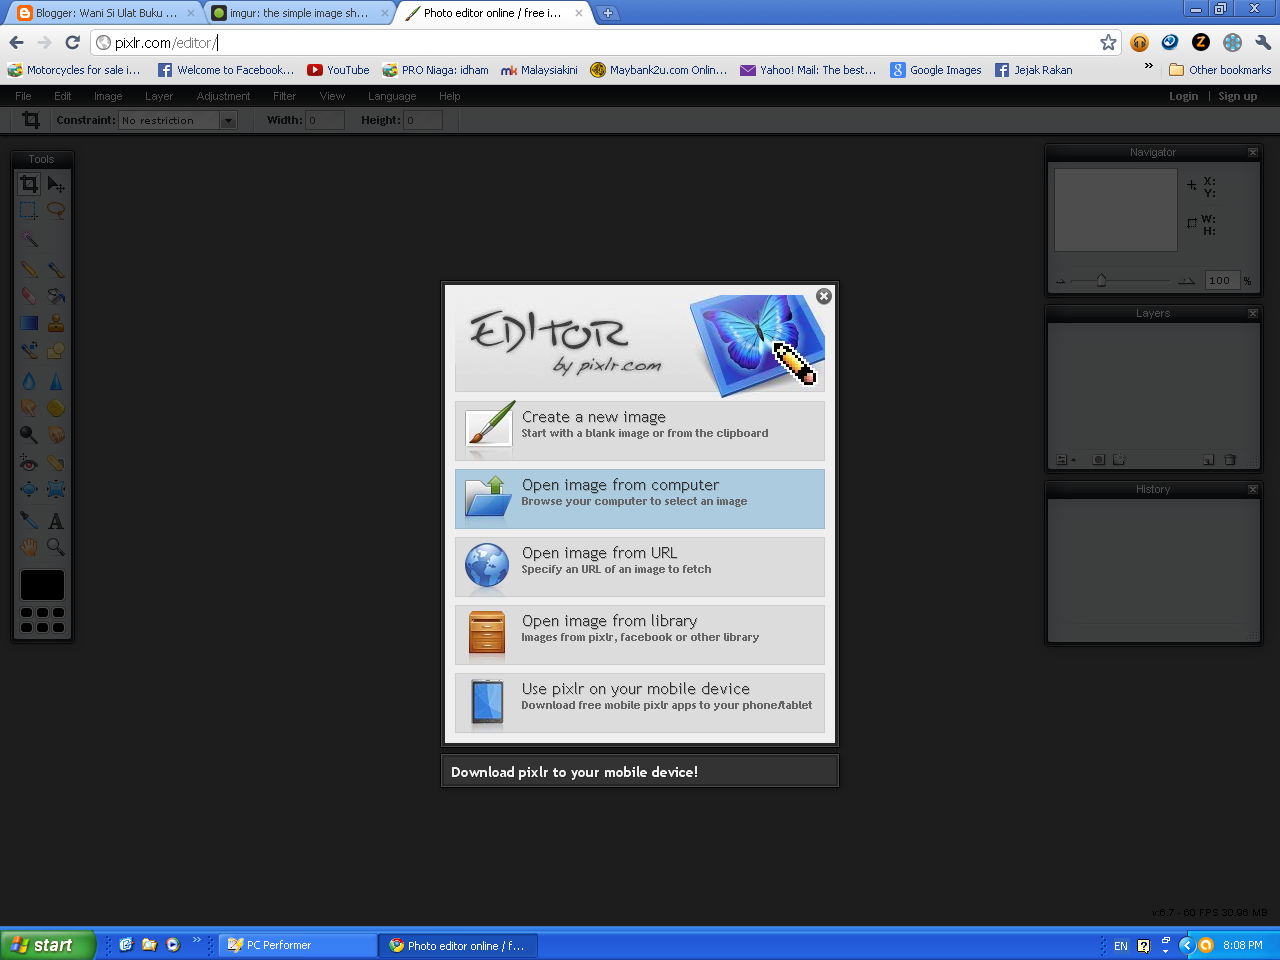Select the rectangular Marquee tool
The height and width of the screenshot is (960, 1280).
(29, 210)
